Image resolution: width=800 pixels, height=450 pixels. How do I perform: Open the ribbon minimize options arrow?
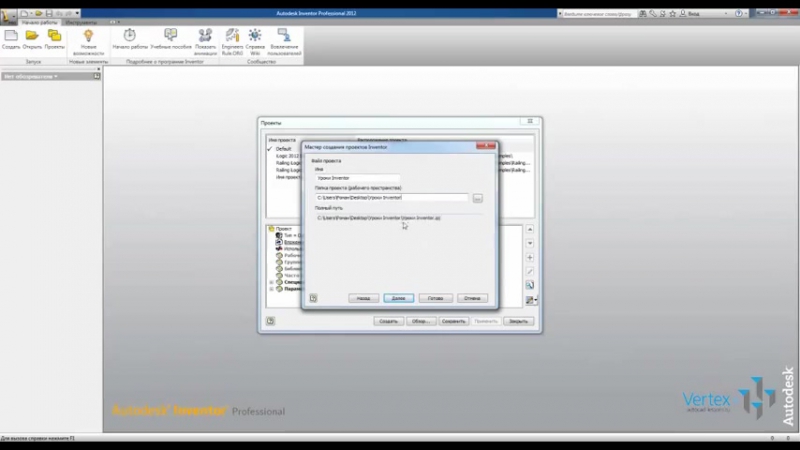[119, 22]
